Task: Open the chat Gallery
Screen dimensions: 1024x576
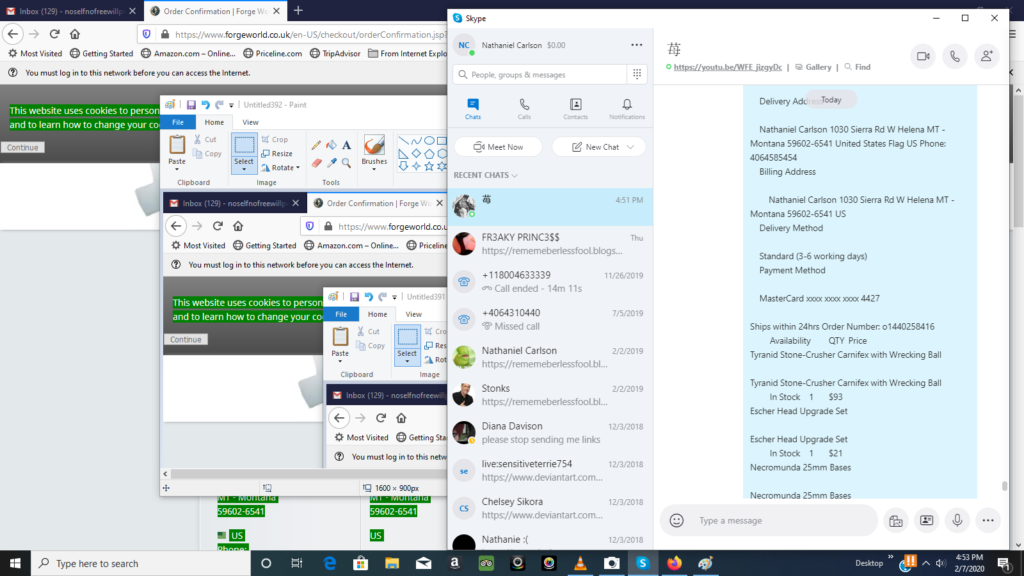Action: click(x=813, y=67)
